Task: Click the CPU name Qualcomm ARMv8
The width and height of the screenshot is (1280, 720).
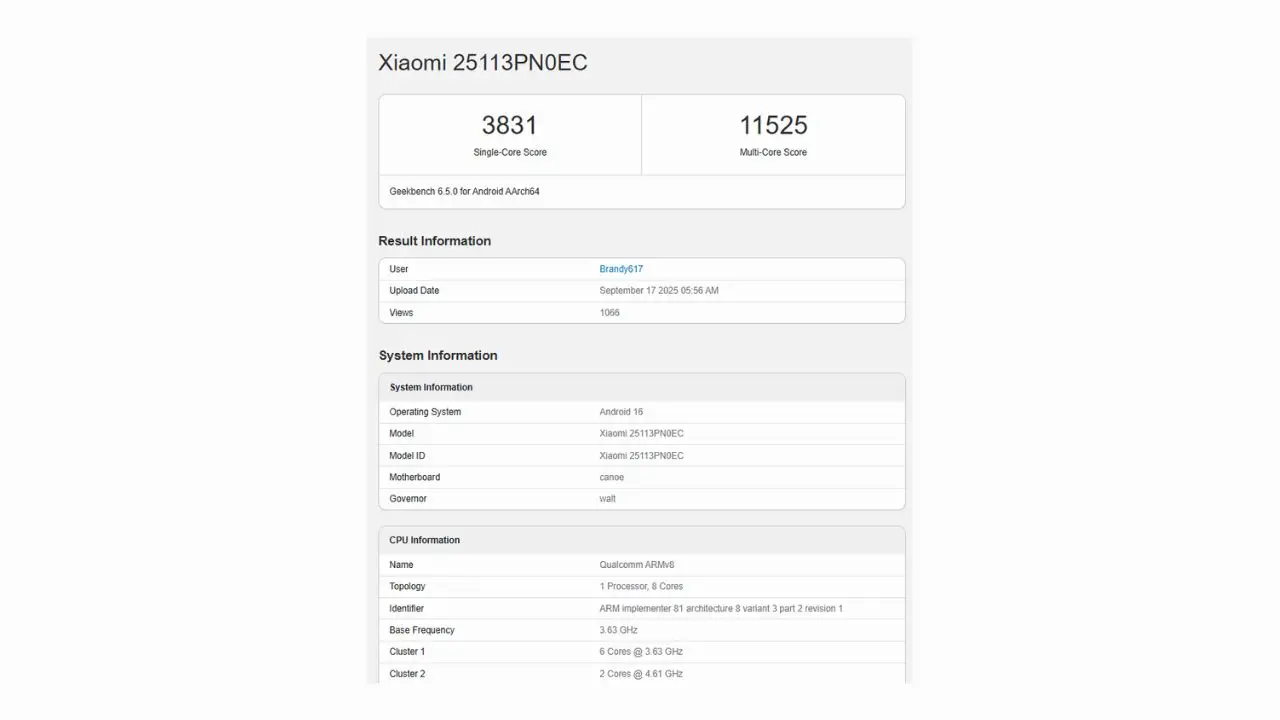Action: [637, 565]
